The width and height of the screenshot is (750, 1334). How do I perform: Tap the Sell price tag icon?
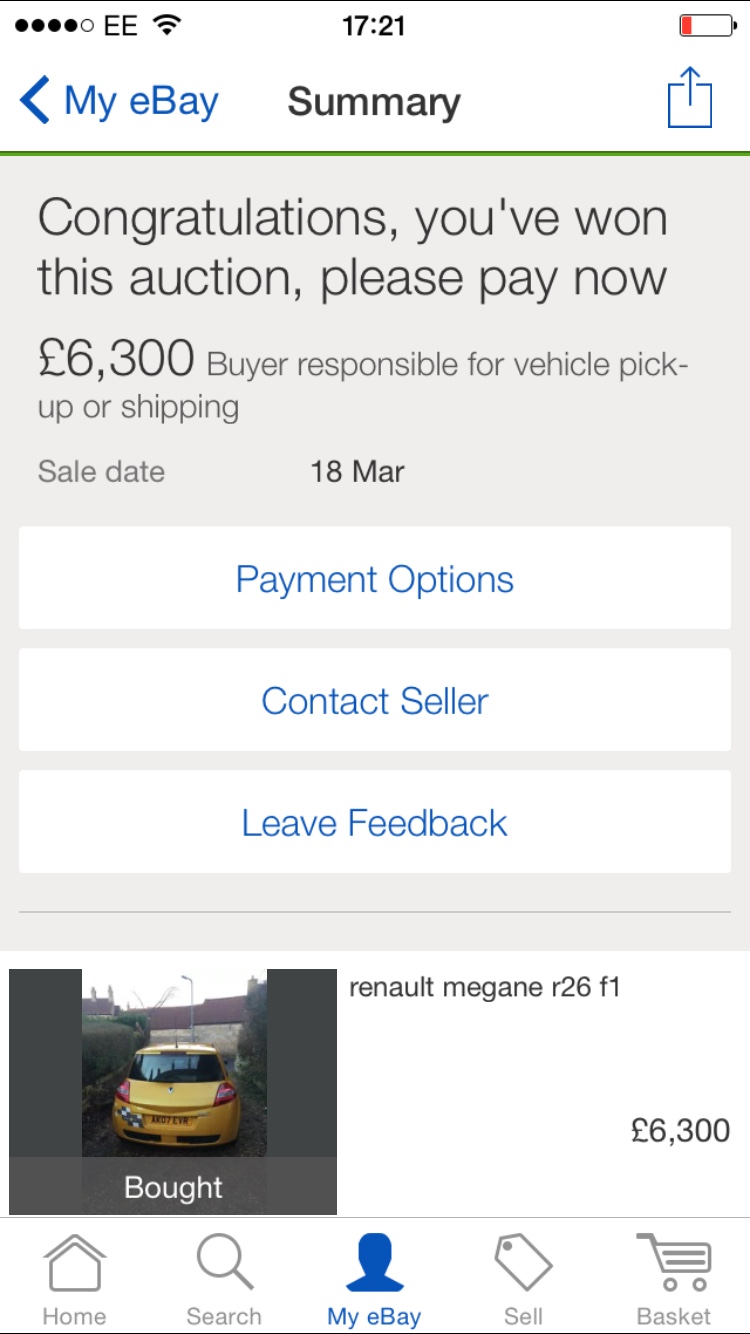pyautogui.click(x=523, y=1263)
